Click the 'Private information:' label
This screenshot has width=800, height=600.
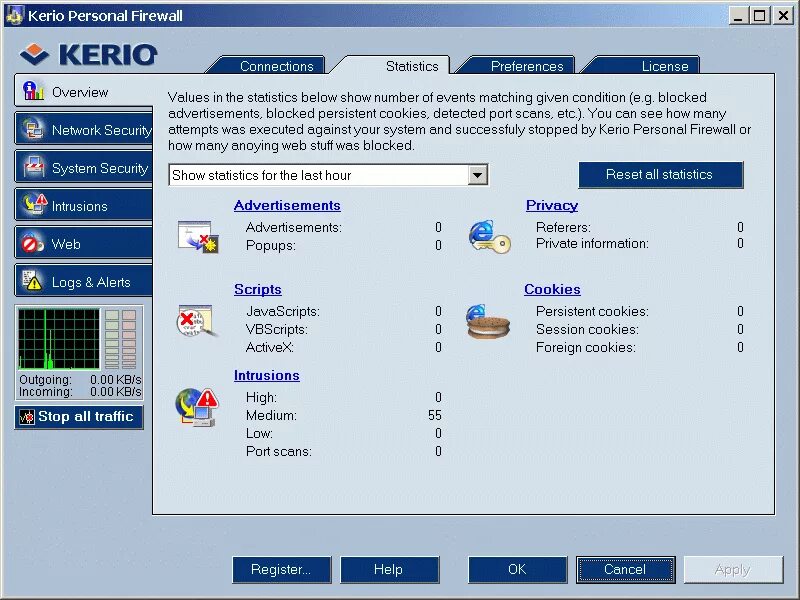click(592, 243)
